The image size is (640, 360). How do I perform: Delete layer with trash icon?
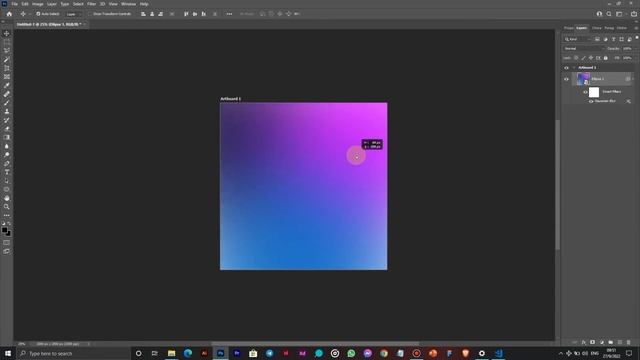pyautogui.click(x=629, y=342)
